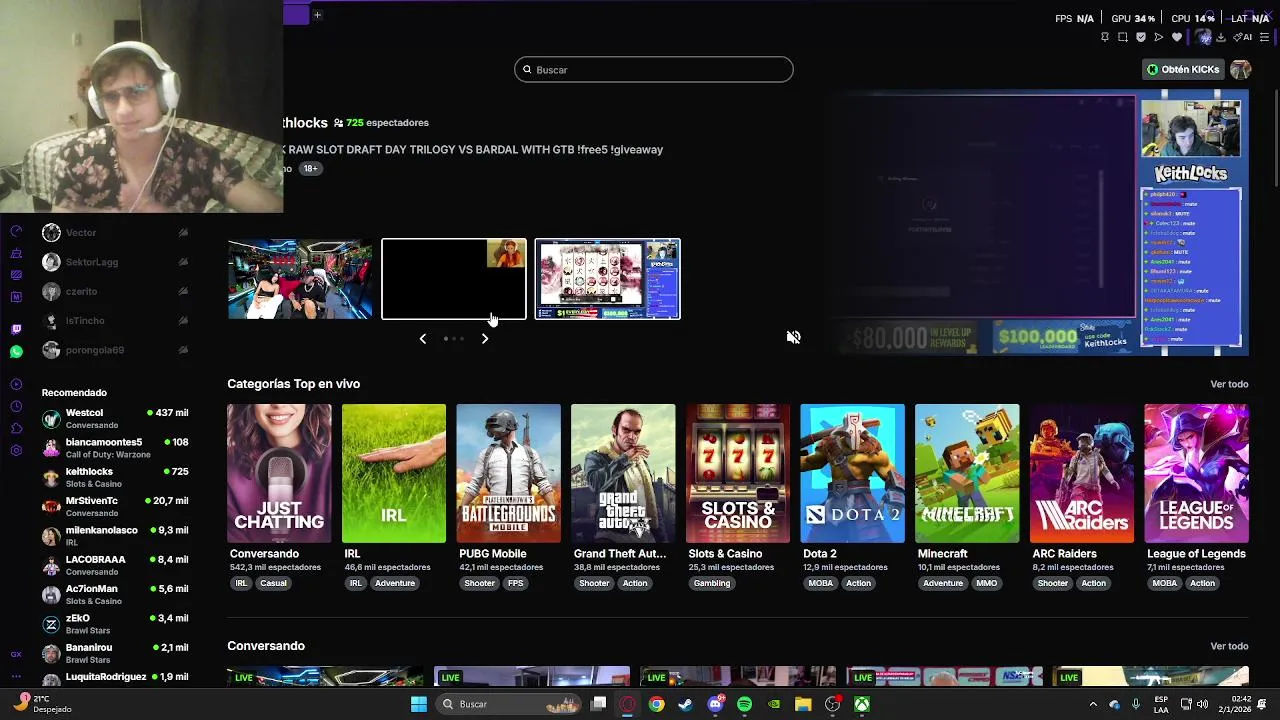Image resolution: width=1280 pixels, height=720 pixels.
Task: Toggle notifications for czerito
Action: coord(183,291)
